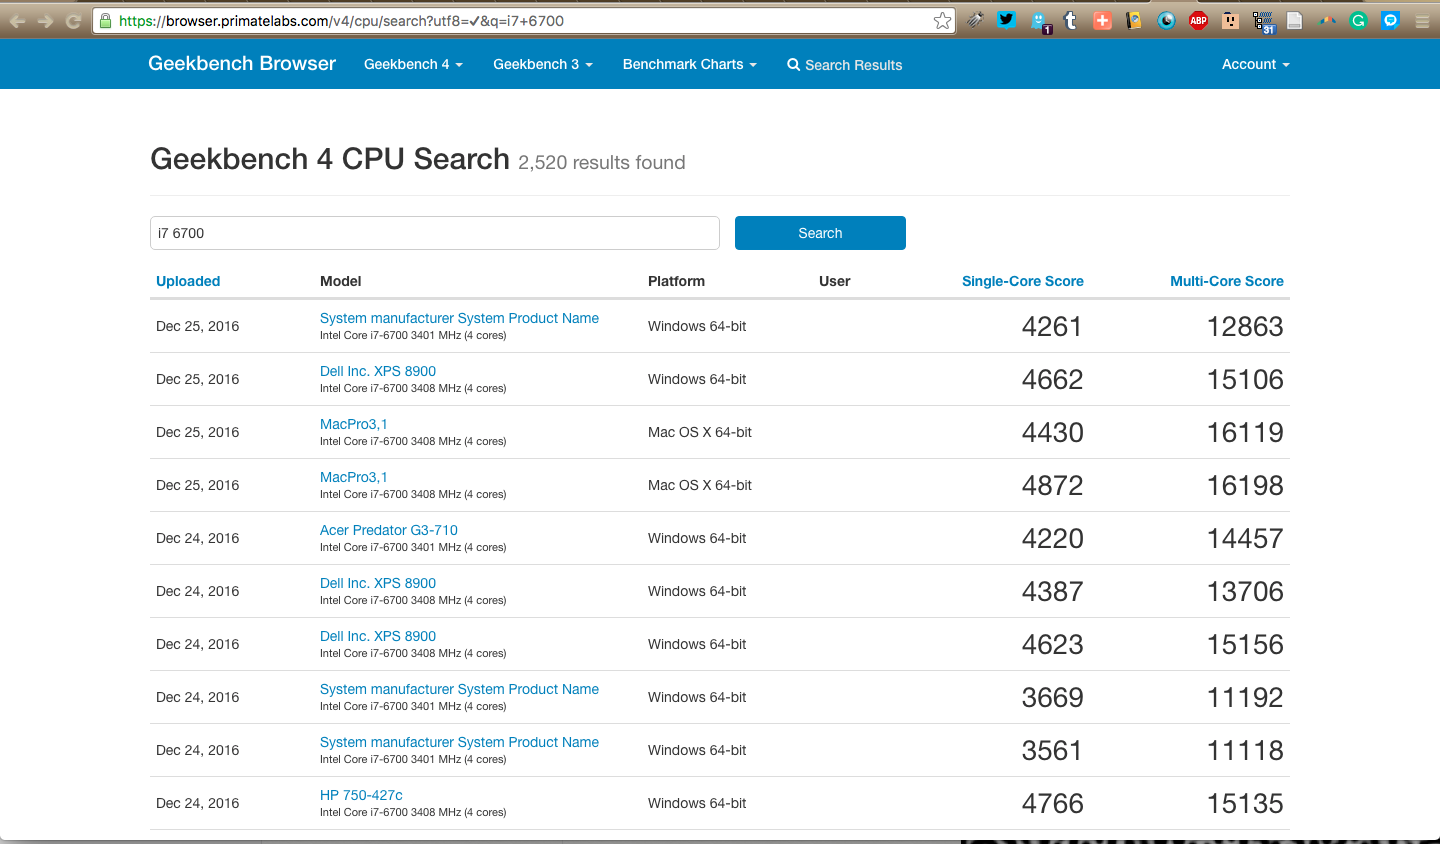Image resolution: width=1440 pixels, height=844 pixels.
Task: Click Windows 64-bit in HP 750-427c row
Action: click(x=697, y=803)
